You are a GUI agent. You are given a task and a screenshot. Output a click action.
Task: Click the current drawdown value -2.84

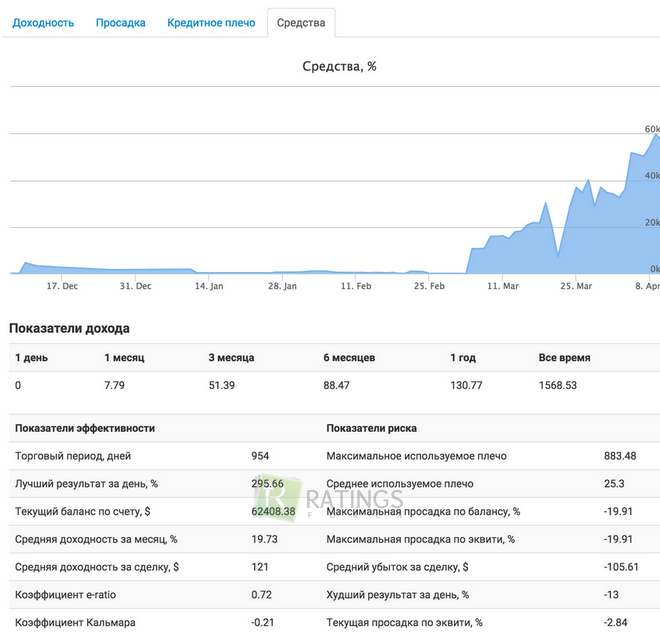coord(616,623)
